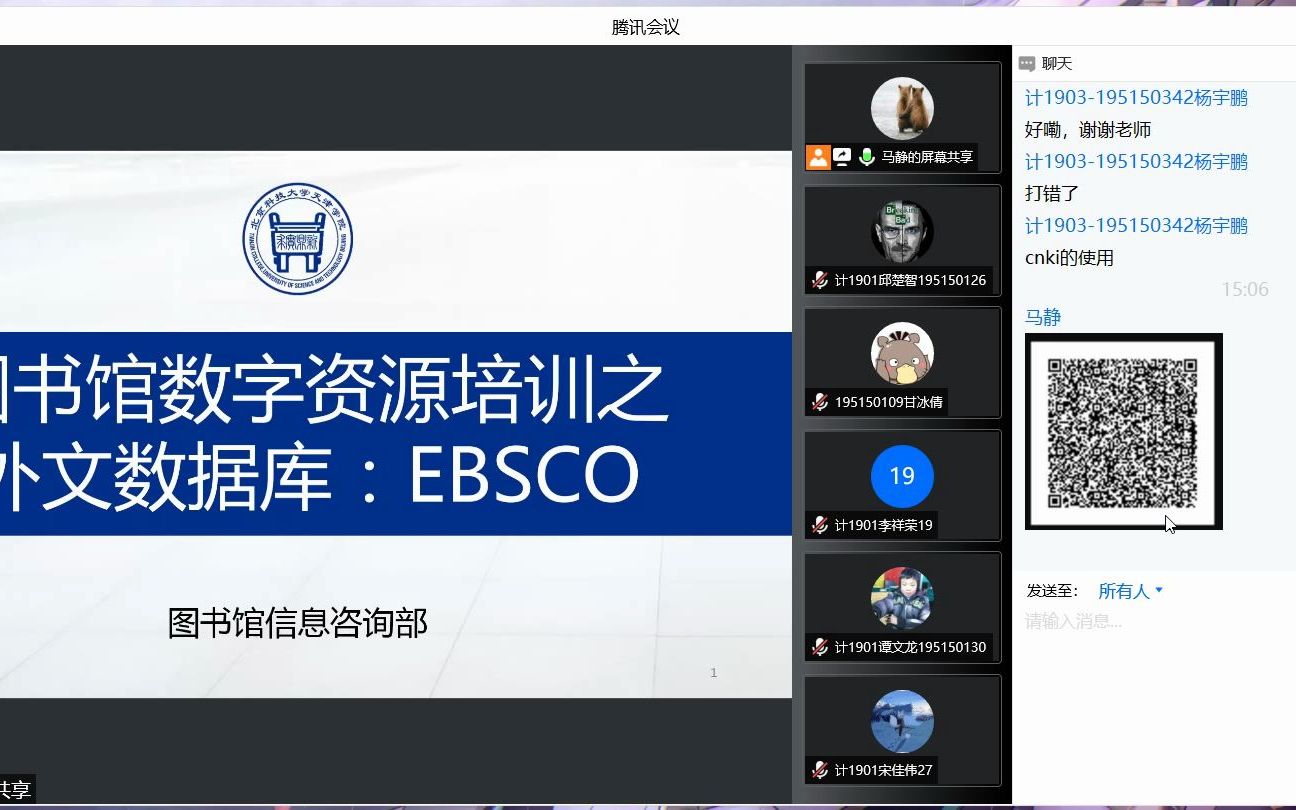Click 图书馆信息咨询部 text on slide
Viewport: 1296px width, 810px height.
click(x=298, y=623)
